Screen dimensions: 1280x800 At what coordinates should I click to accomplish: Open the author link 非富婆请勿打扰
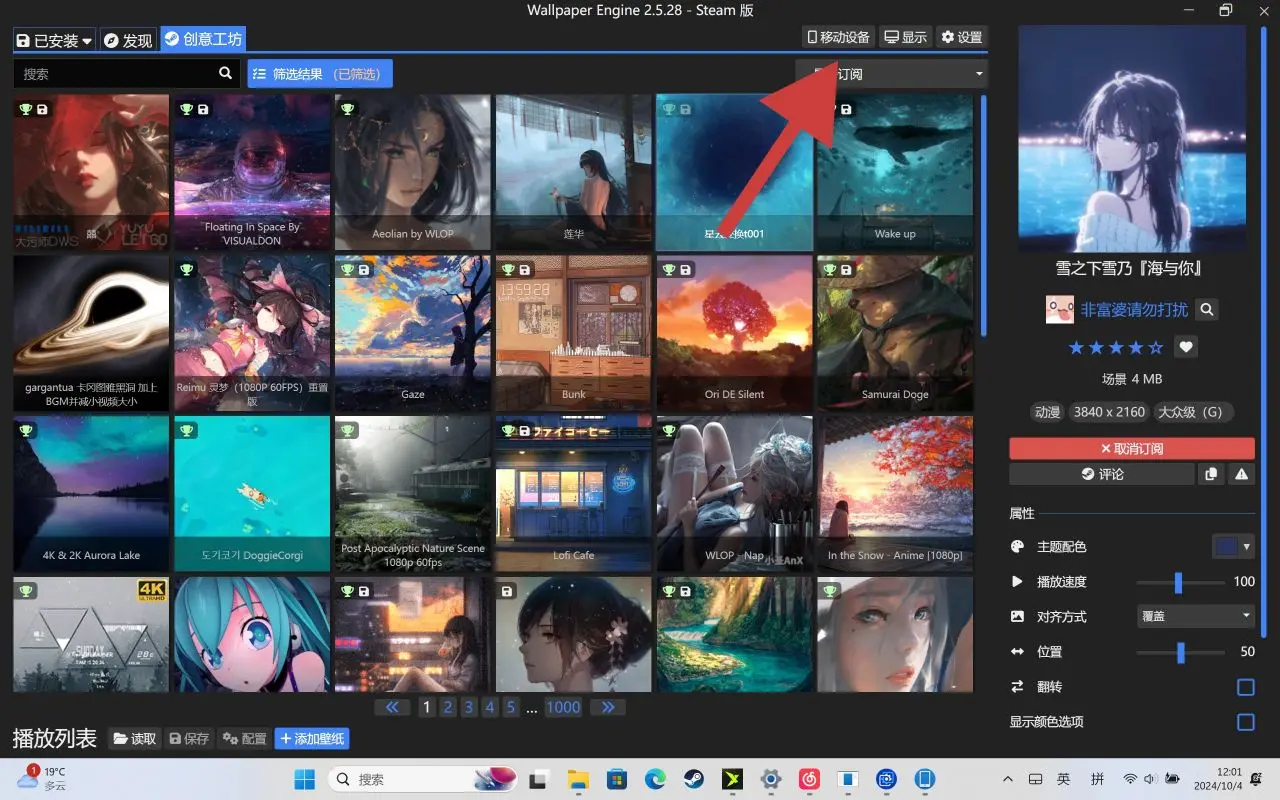(x=1134, y=310)
